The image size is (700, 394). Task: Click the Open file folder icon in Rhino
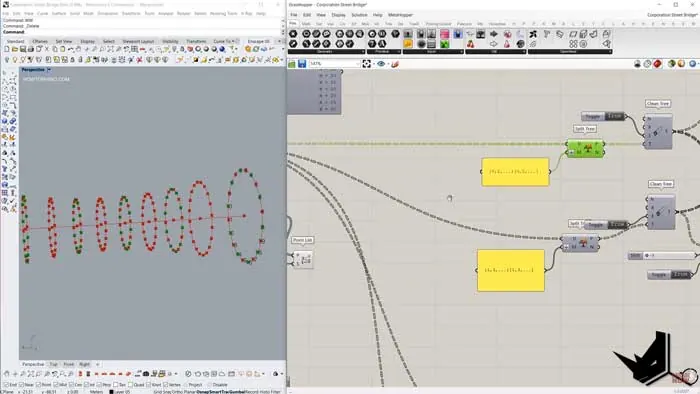pyautogui.click(x=14, y=49)
